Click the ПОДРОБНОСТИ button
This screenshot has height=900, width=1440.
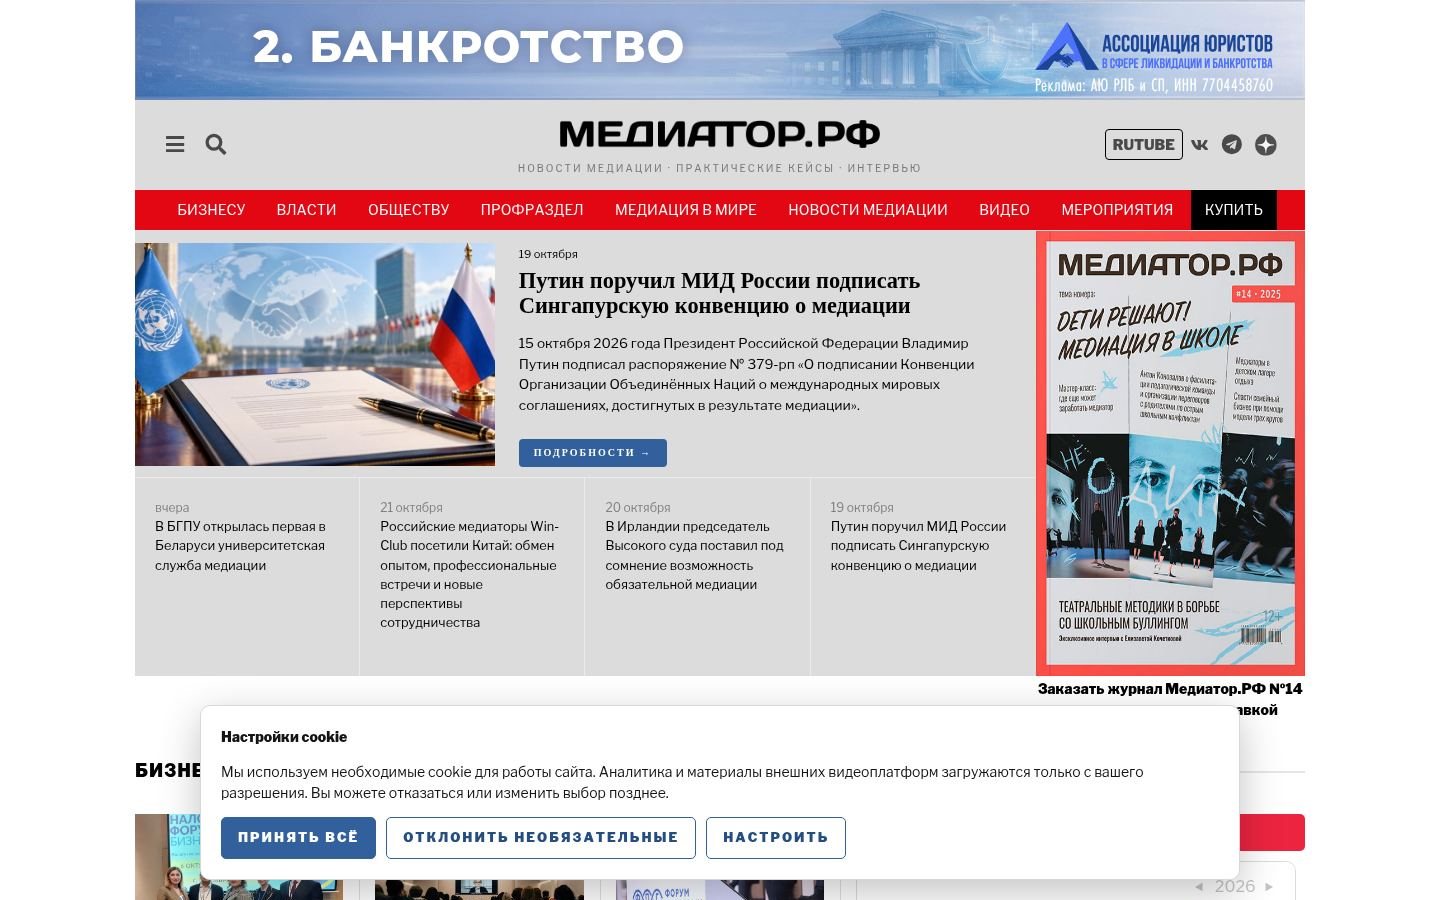[592, 453]
